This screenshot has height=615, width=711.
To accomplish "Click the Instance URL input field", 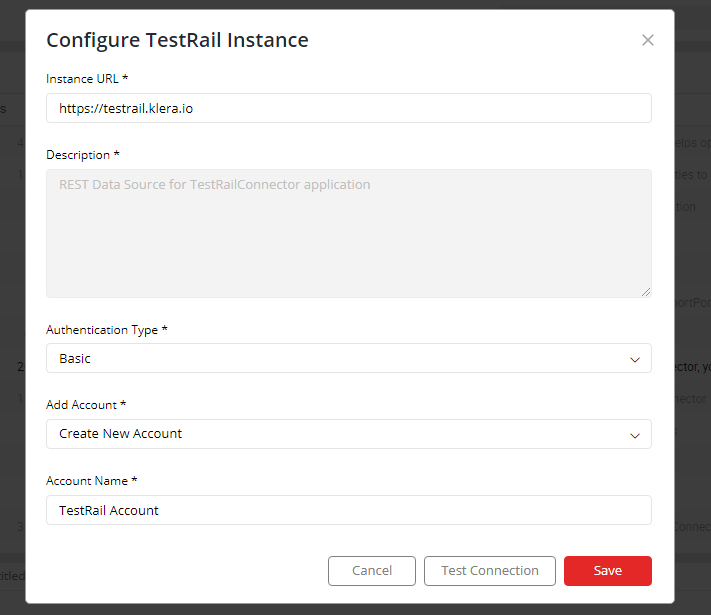I will [349, 108].
